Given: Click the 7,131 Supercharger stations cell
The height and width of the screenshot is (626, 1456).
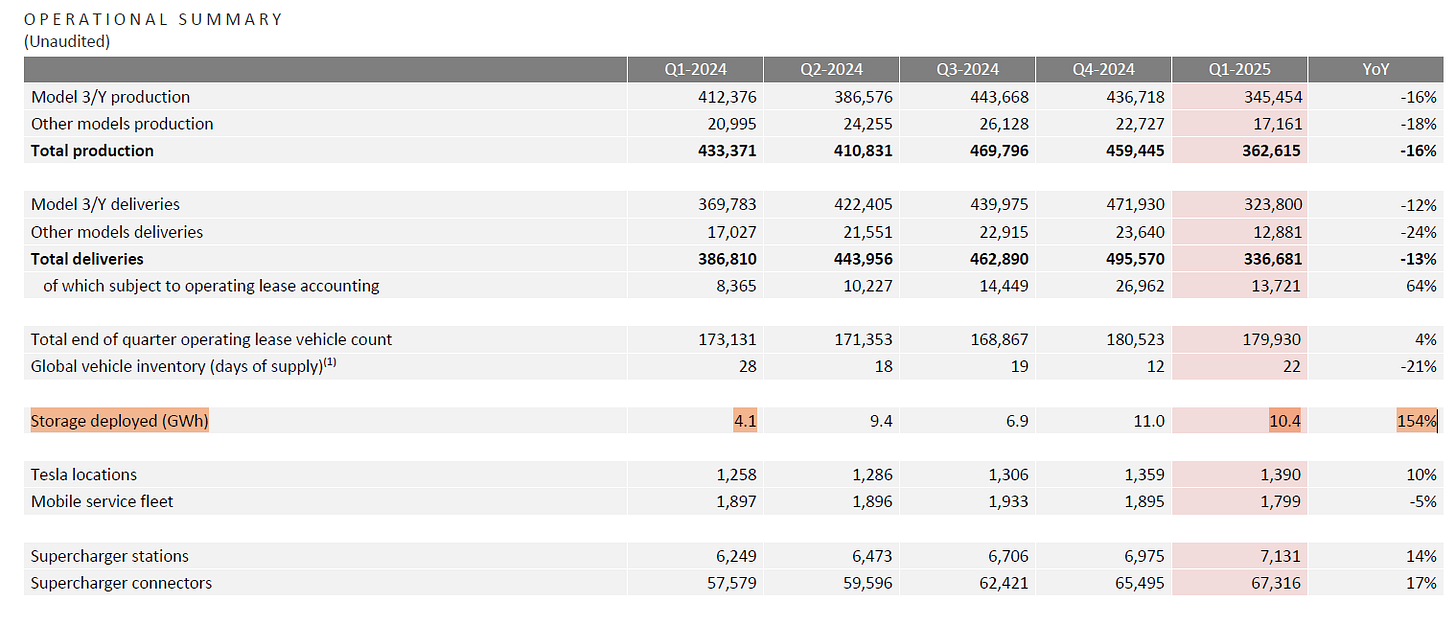Looking at the screenshot, I should [1281, 556].
